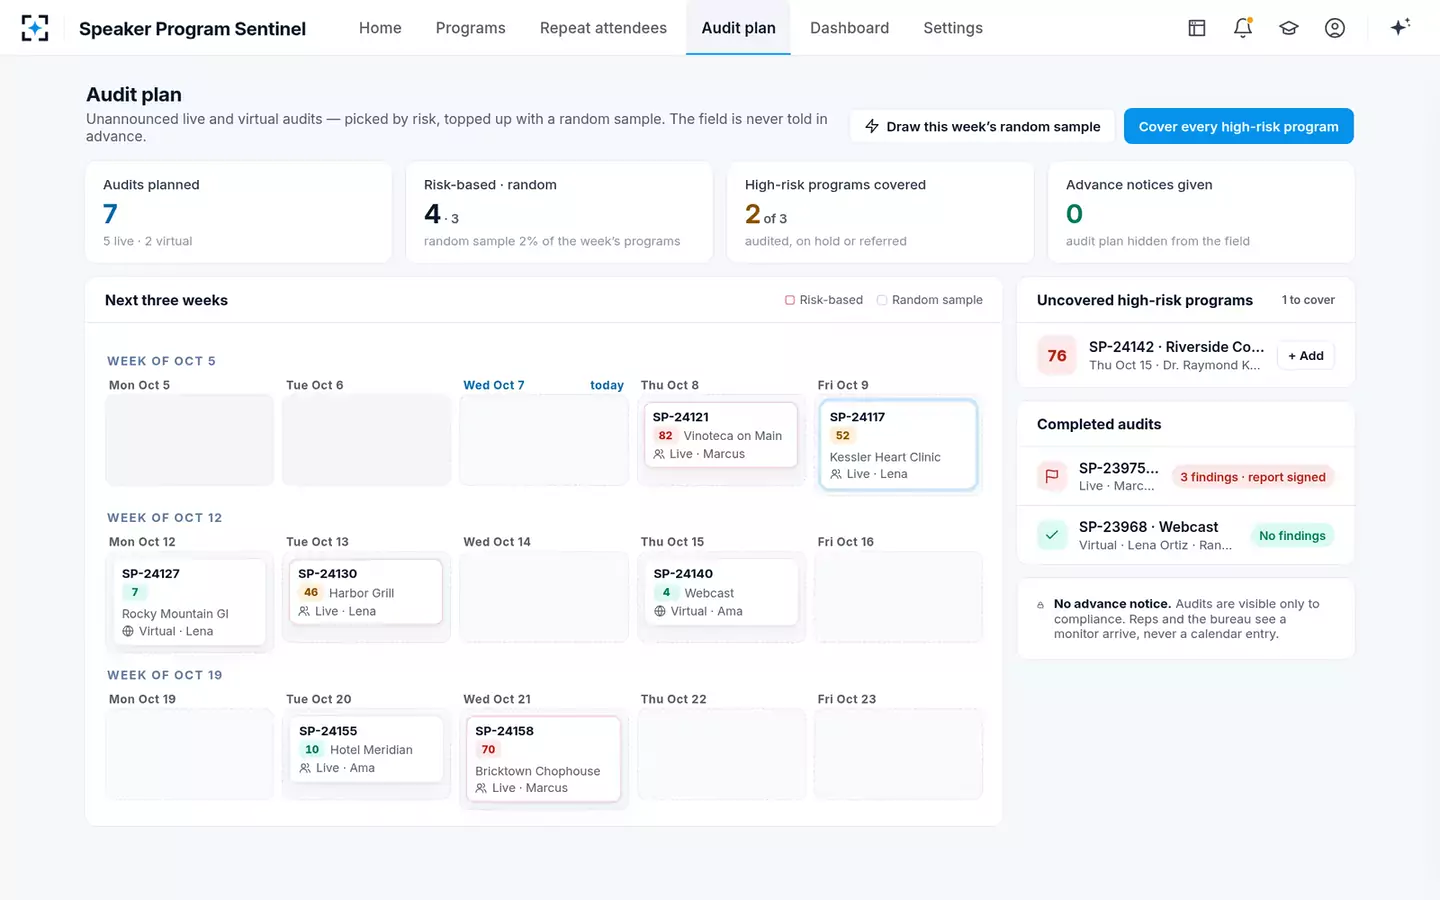Open the SP-24130 Harbor Grill card
Viewport: 1440px width, 900px height.
tap(366, 592)
